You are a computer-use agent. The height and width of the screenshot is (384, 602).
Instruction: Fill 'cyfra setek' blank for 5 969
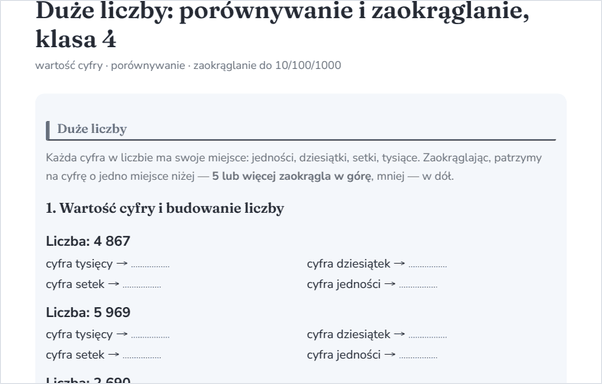click(x=142, y=355)
